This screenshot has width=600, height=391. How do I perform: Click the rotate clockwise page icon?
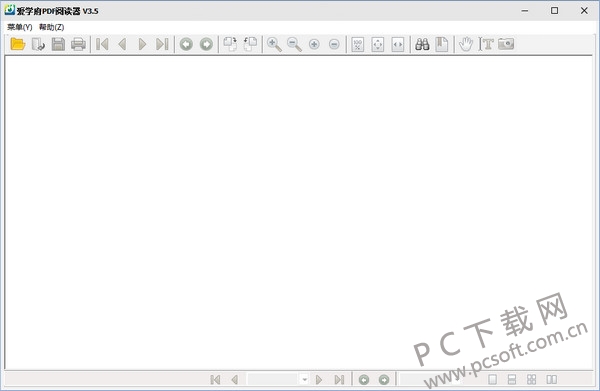point(230,44)
